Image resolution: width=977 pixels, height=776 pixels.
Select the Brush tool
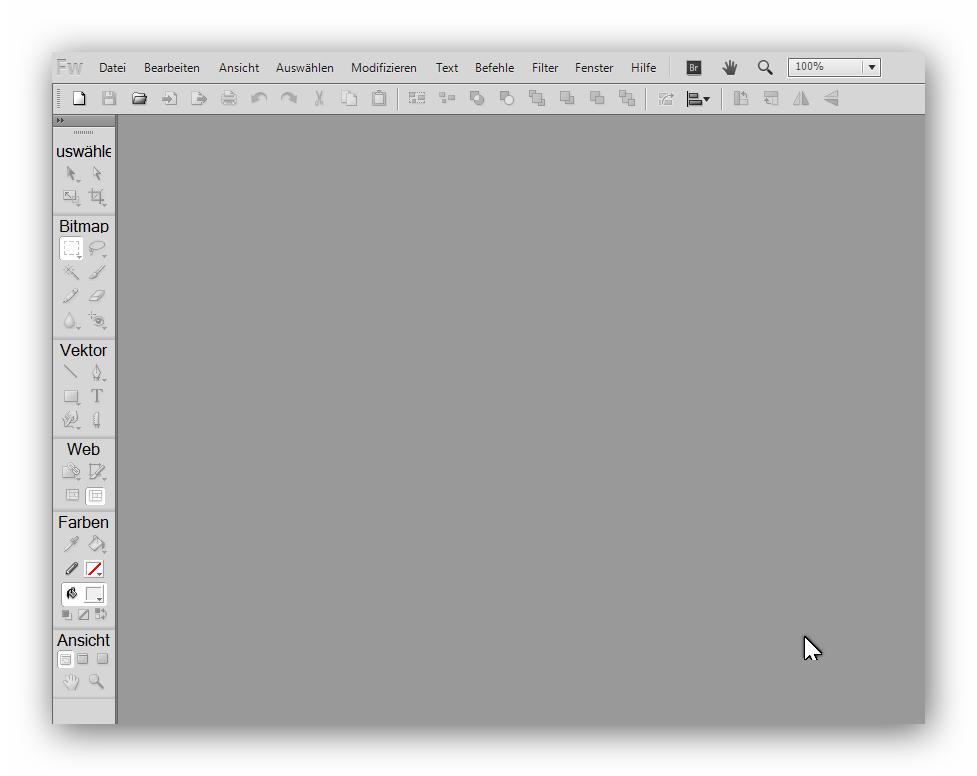[97, 272]
